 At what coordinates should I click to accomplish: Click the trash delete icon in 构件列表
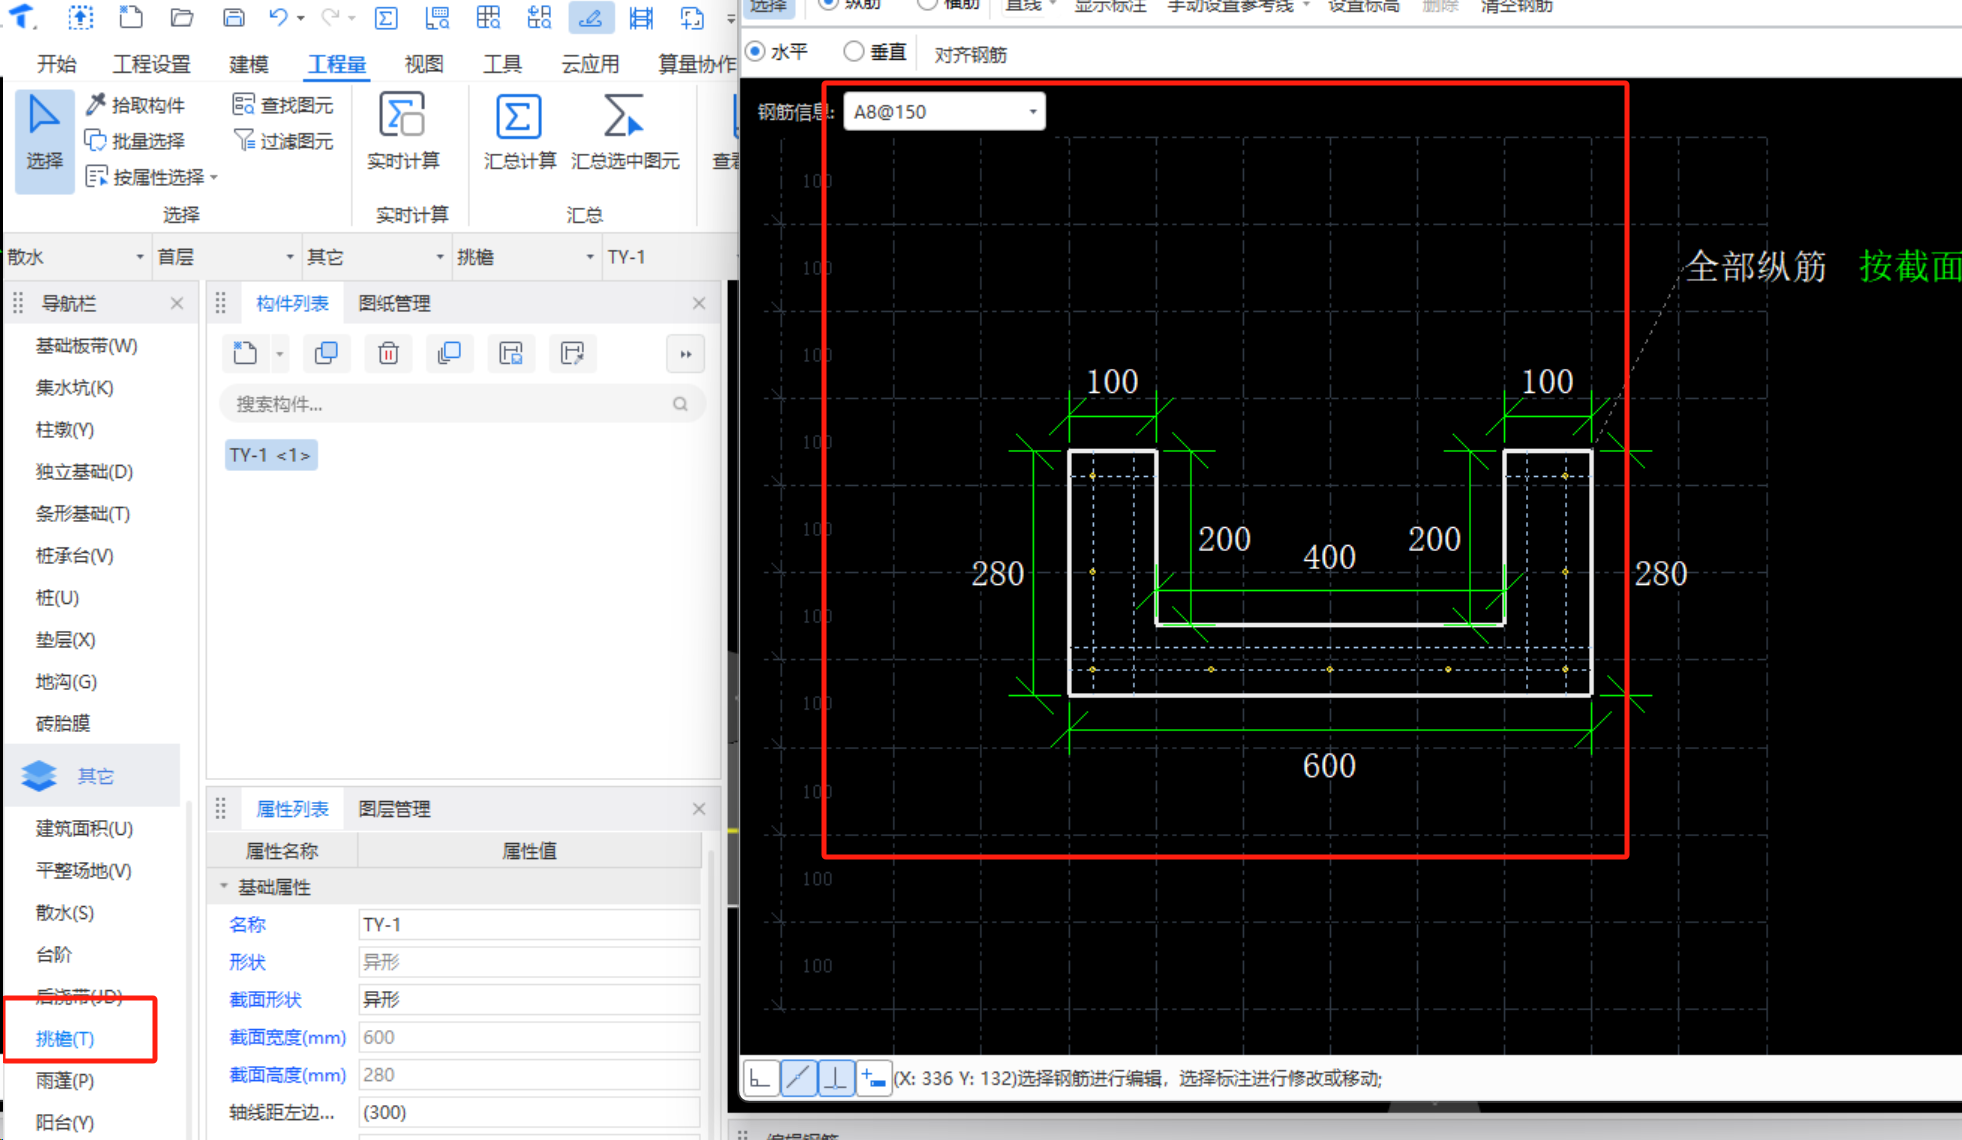388,353
